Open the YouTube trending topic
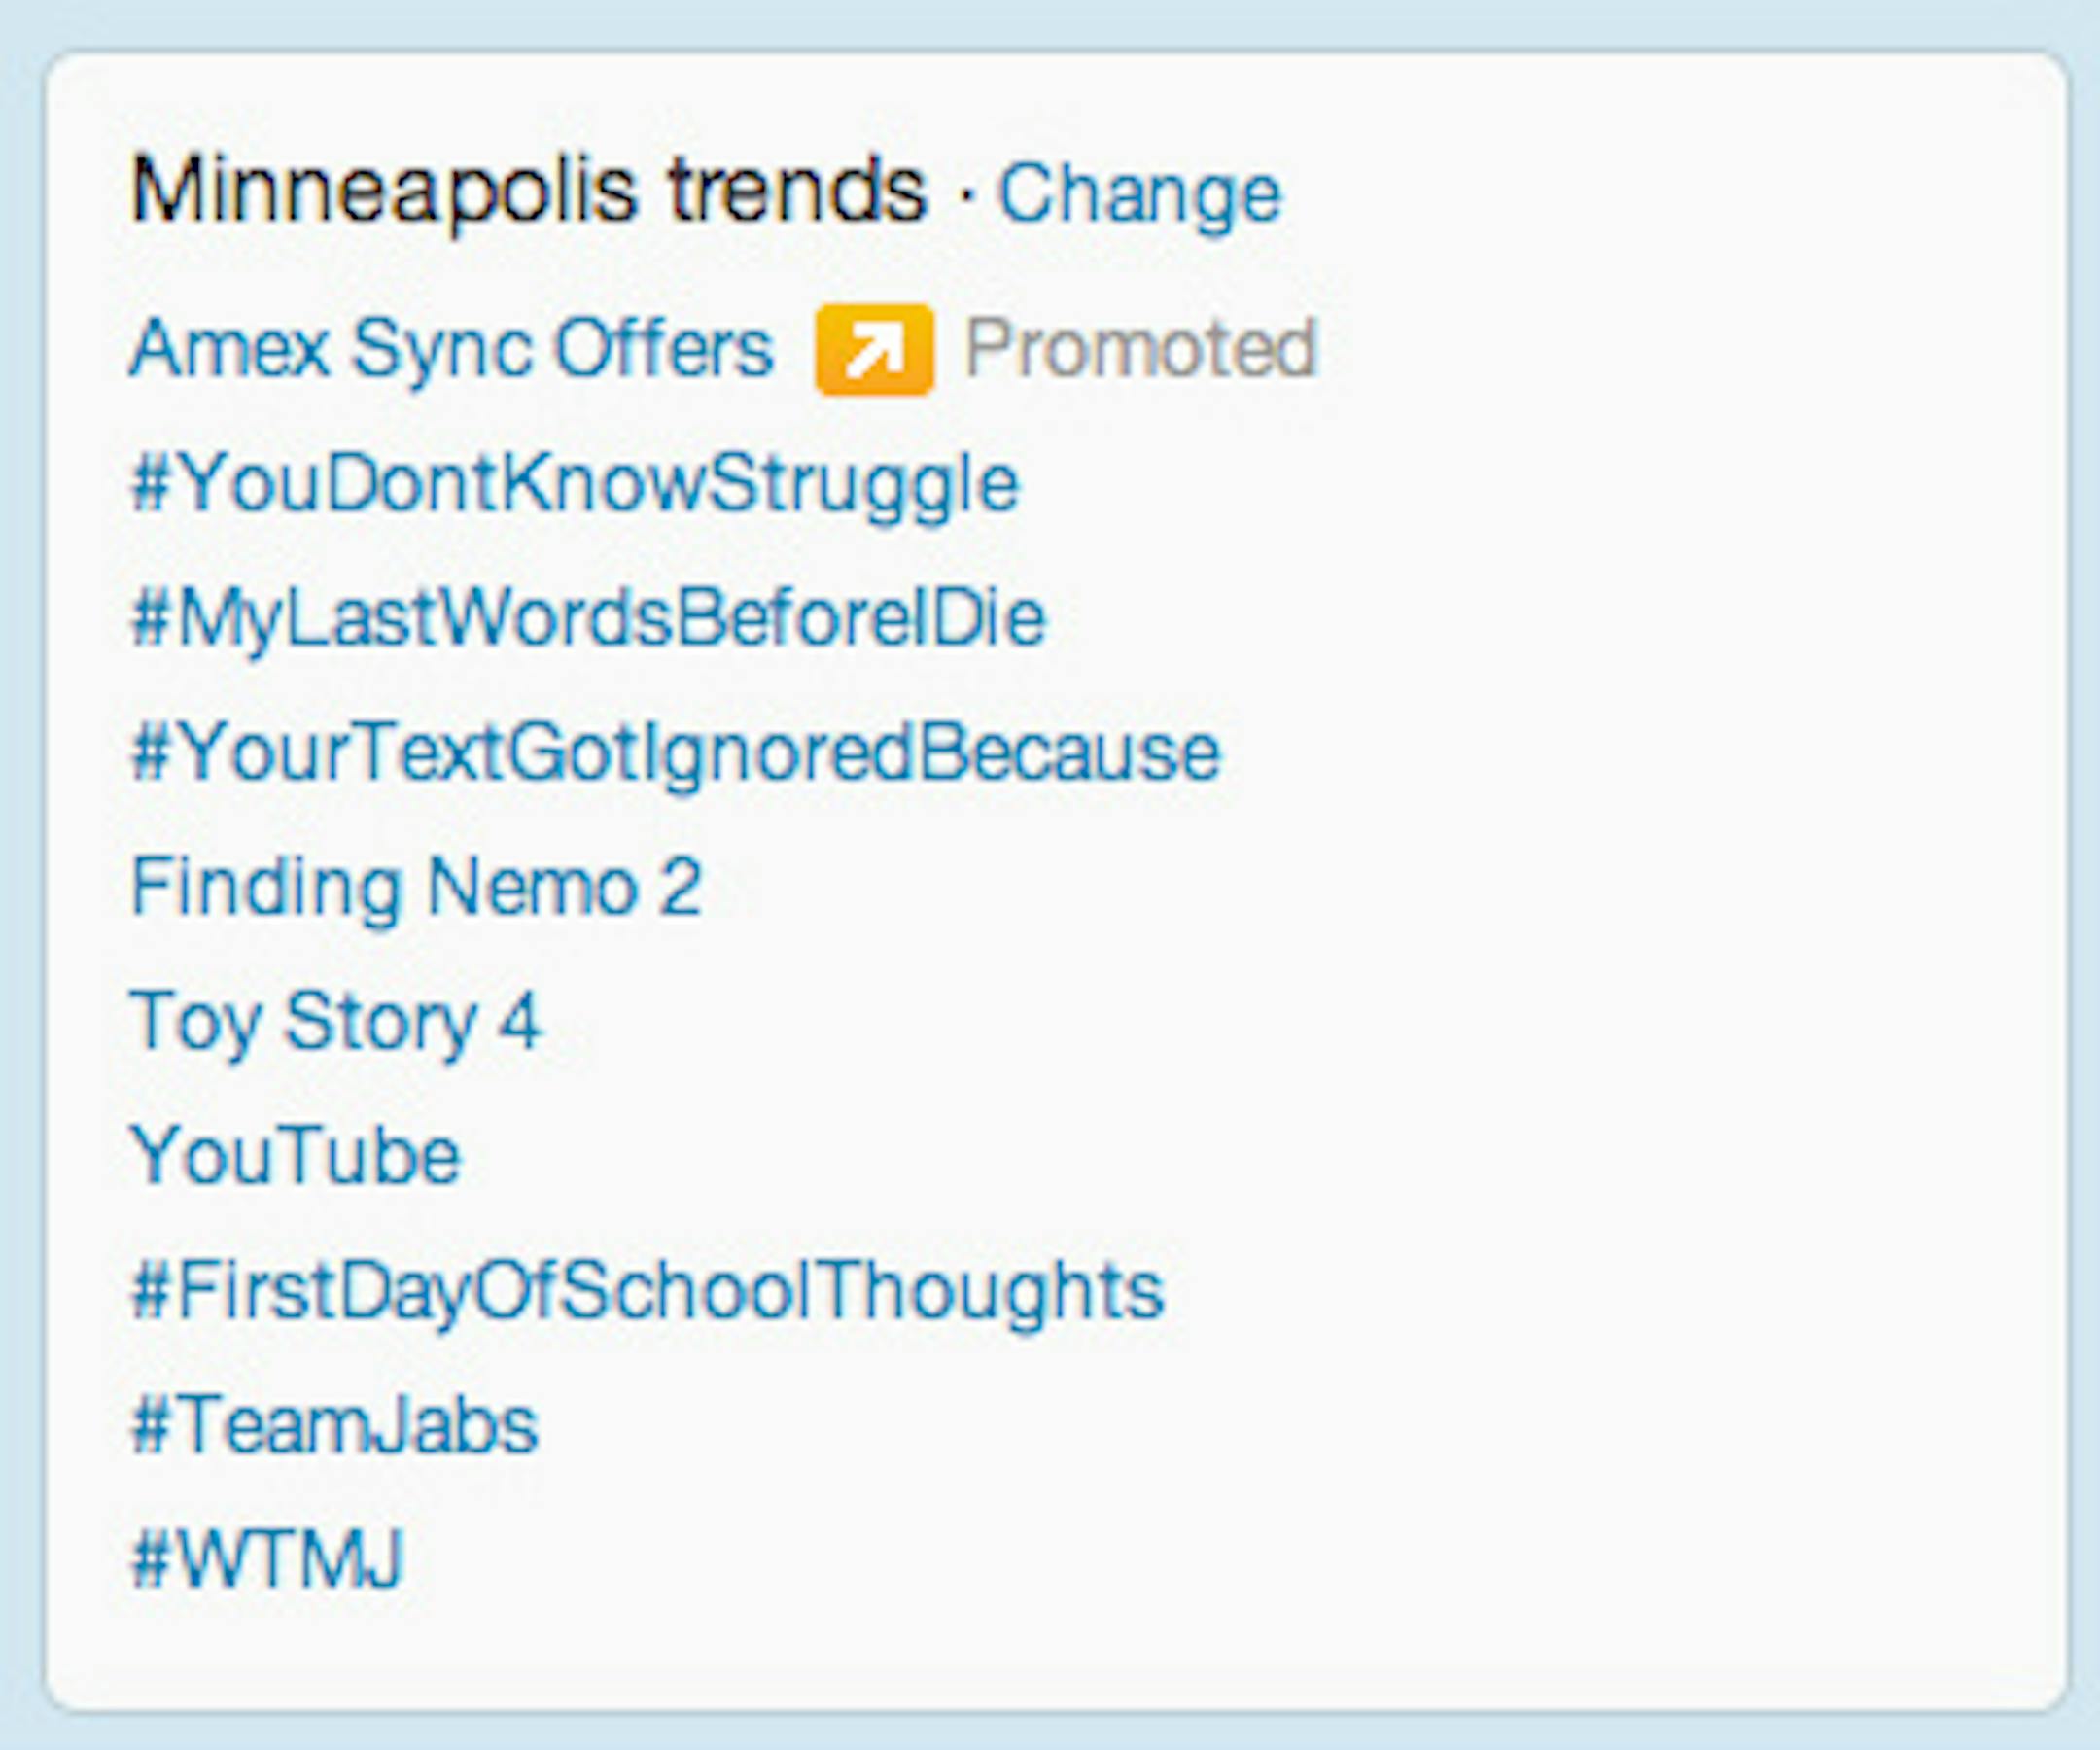2100x1750 pixels. point(296,1155)
